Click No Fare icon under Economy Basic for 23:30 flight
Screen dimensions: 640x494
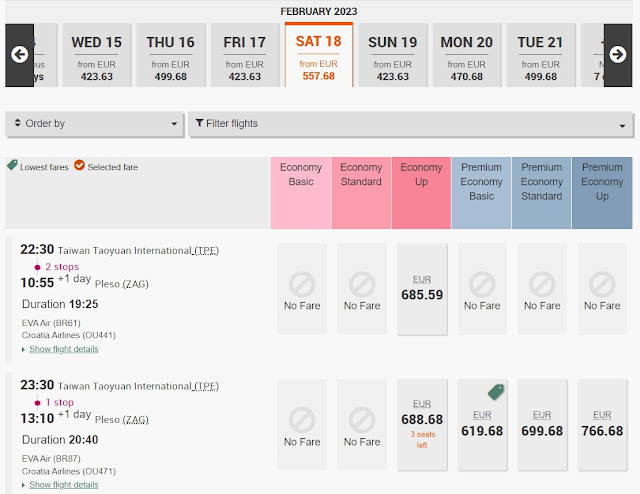[x=302, y=420]
